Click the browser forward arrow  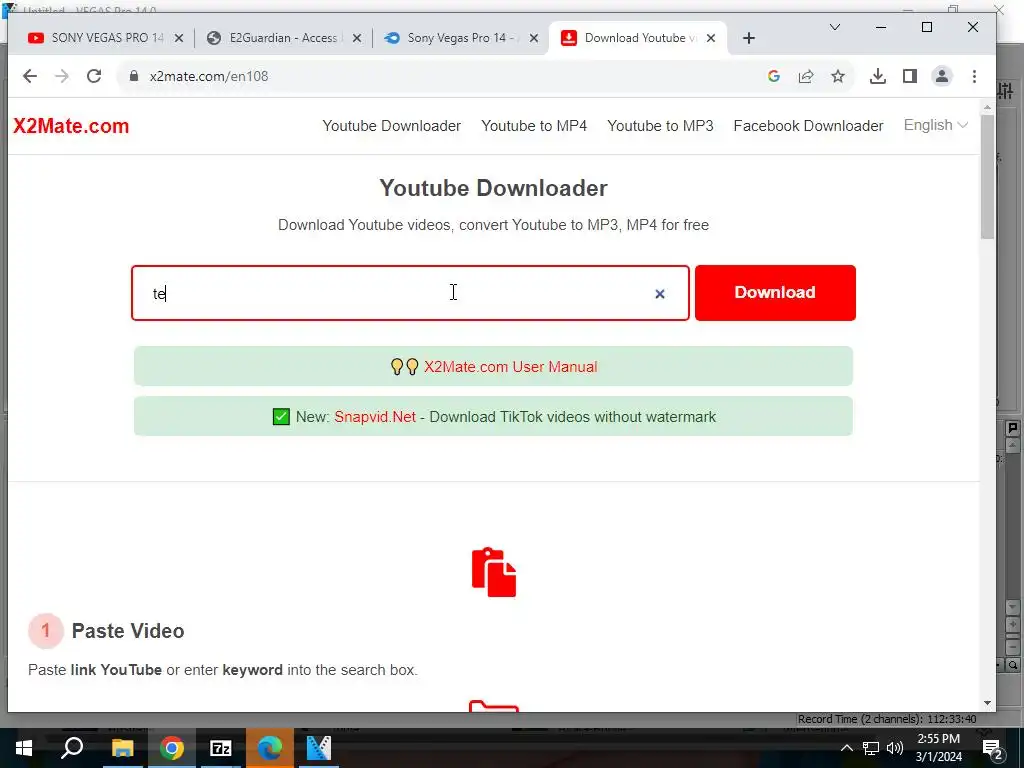tap(62, 76)
